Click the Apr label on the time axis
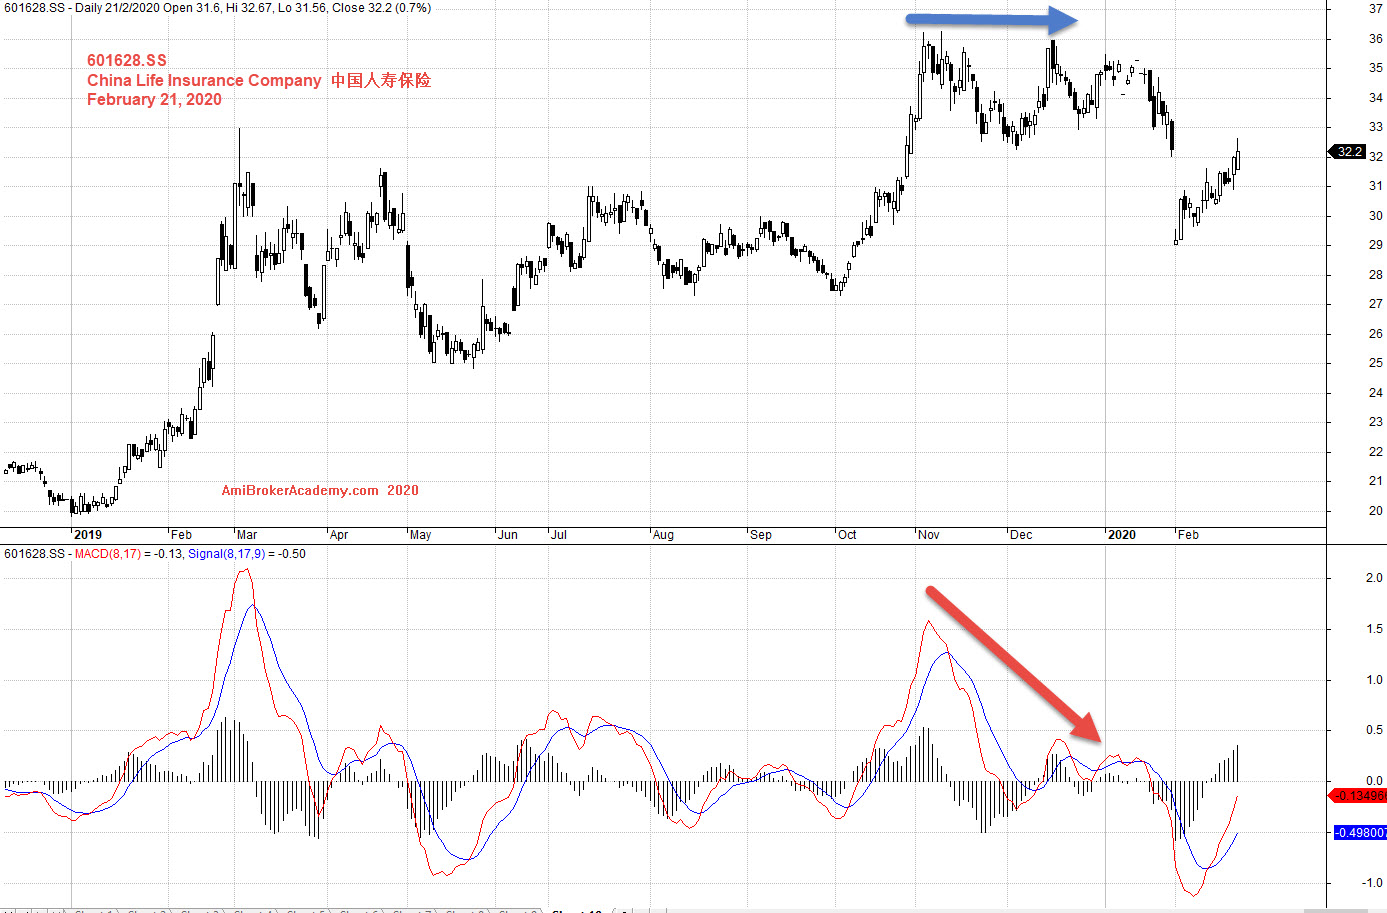This screenshot has height=913, width=1387. 339,535
